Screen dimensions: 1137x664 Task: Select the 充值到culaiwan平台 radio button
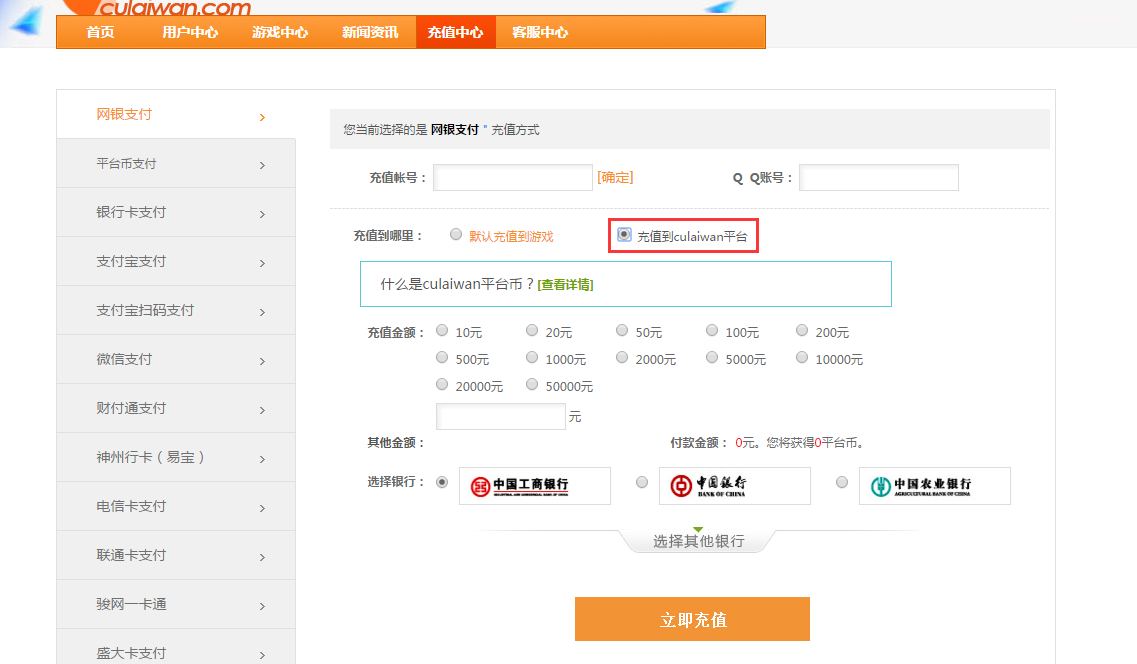pos(624,234)
